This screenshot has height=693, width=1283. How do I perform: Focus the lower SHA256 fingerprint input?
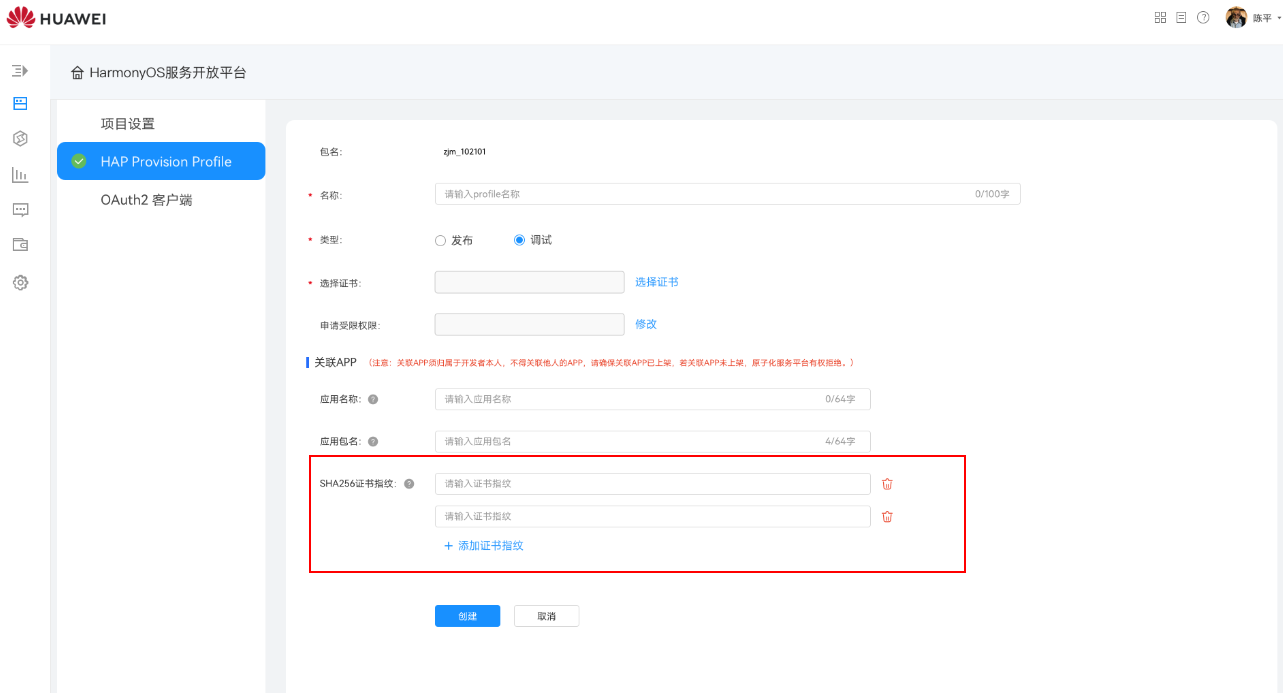pos(653,516)
